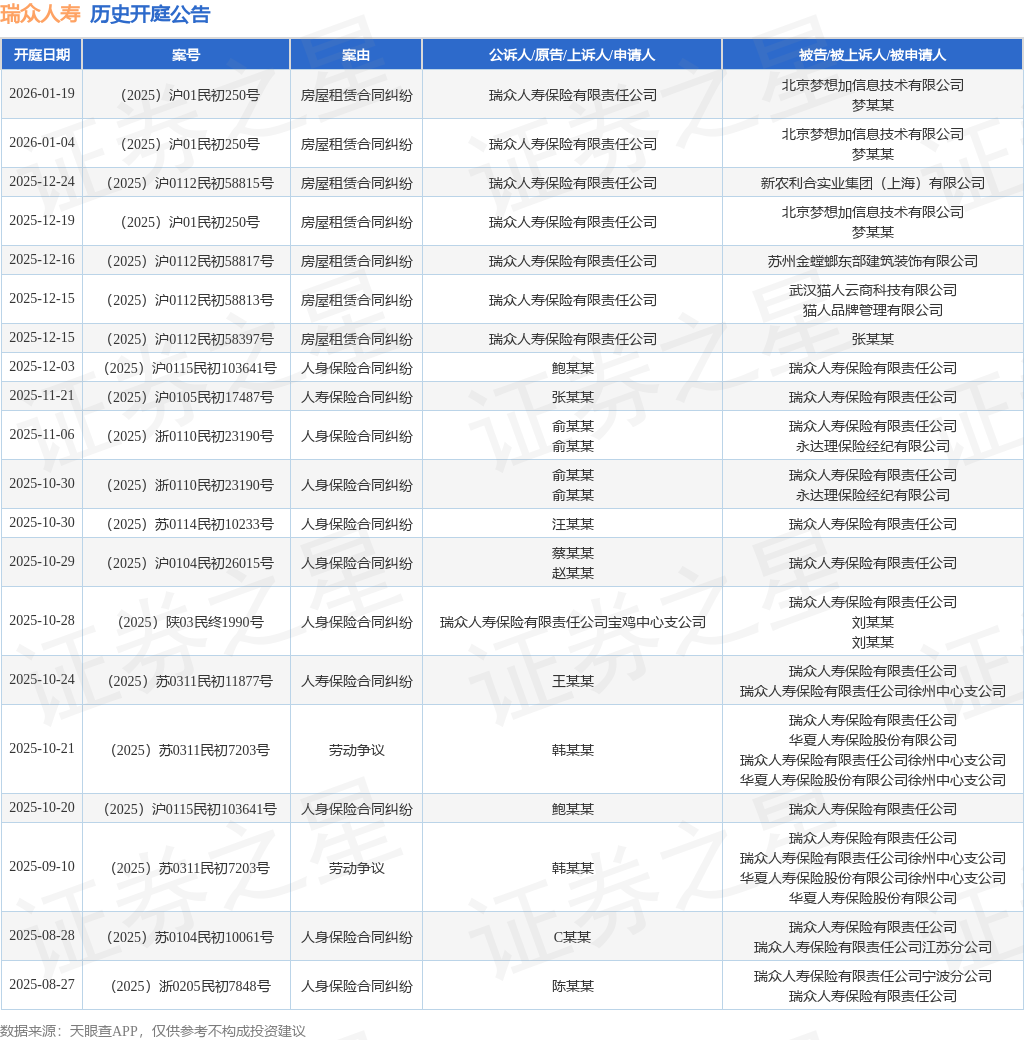This screenshot has height=1040, width=1024.
Task: Click appellant 瑞众人寿保险有限责任公司宝鸡中心支公司
Action: click(x=572, y=623)
